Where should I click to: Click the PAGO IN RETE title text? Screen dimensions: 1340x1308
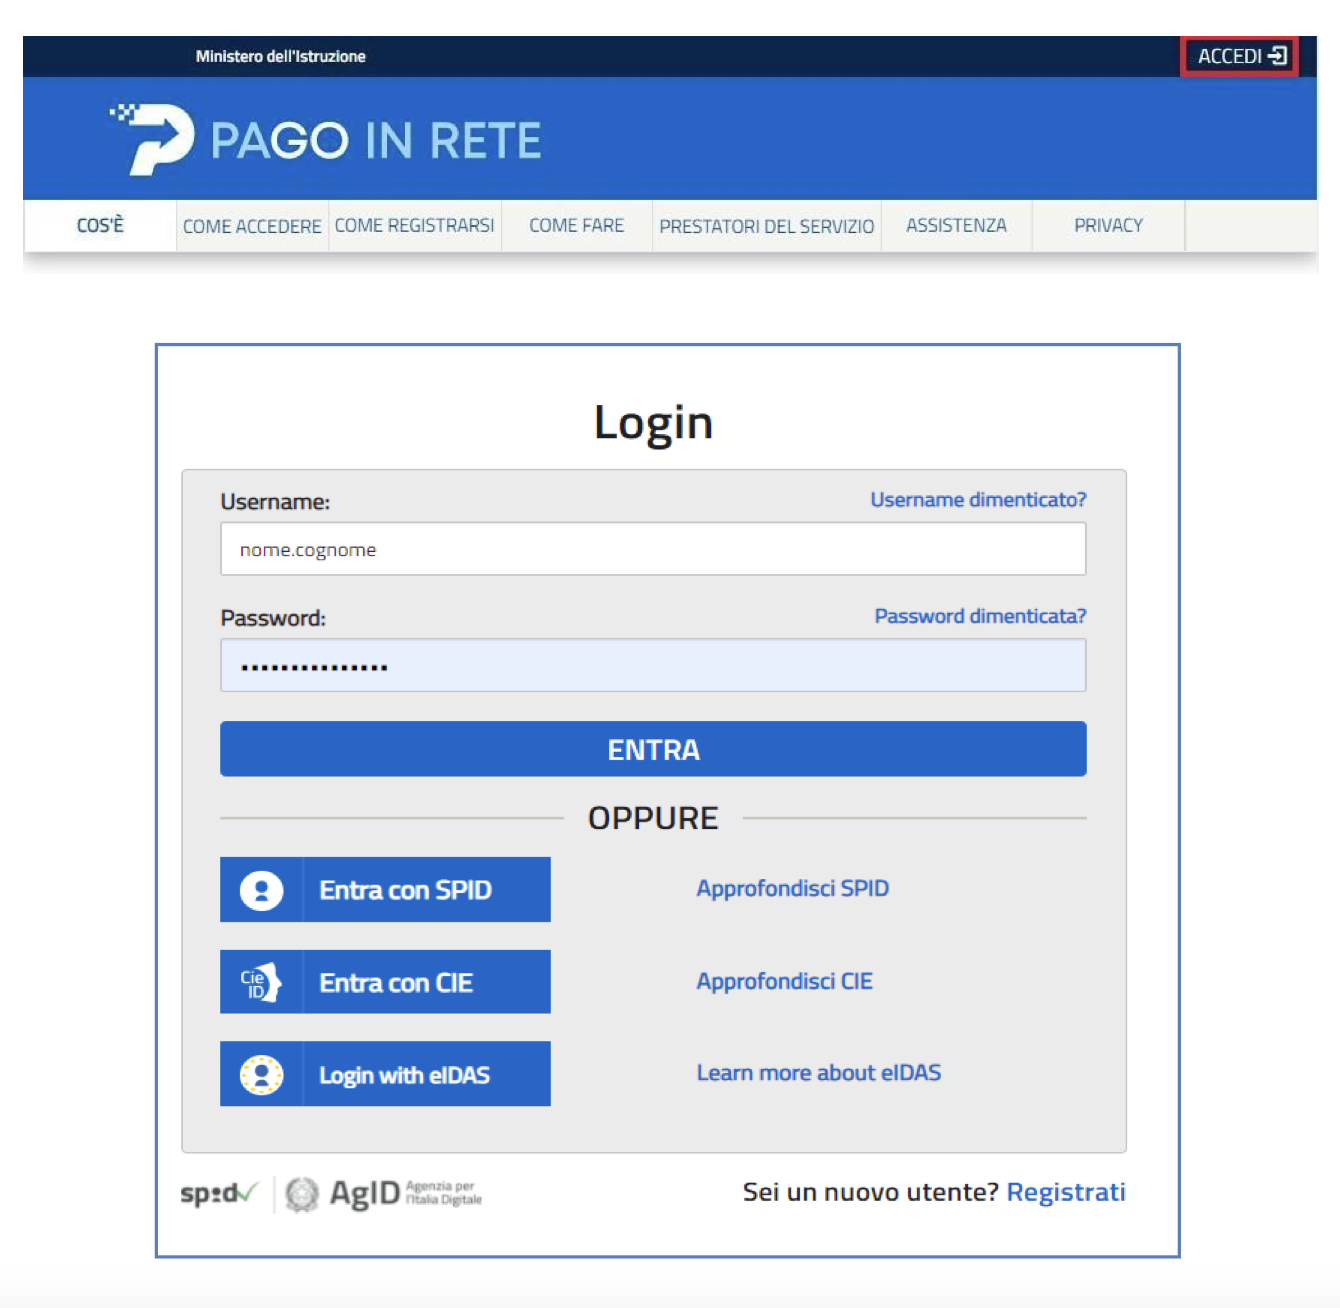click(376, 140)
